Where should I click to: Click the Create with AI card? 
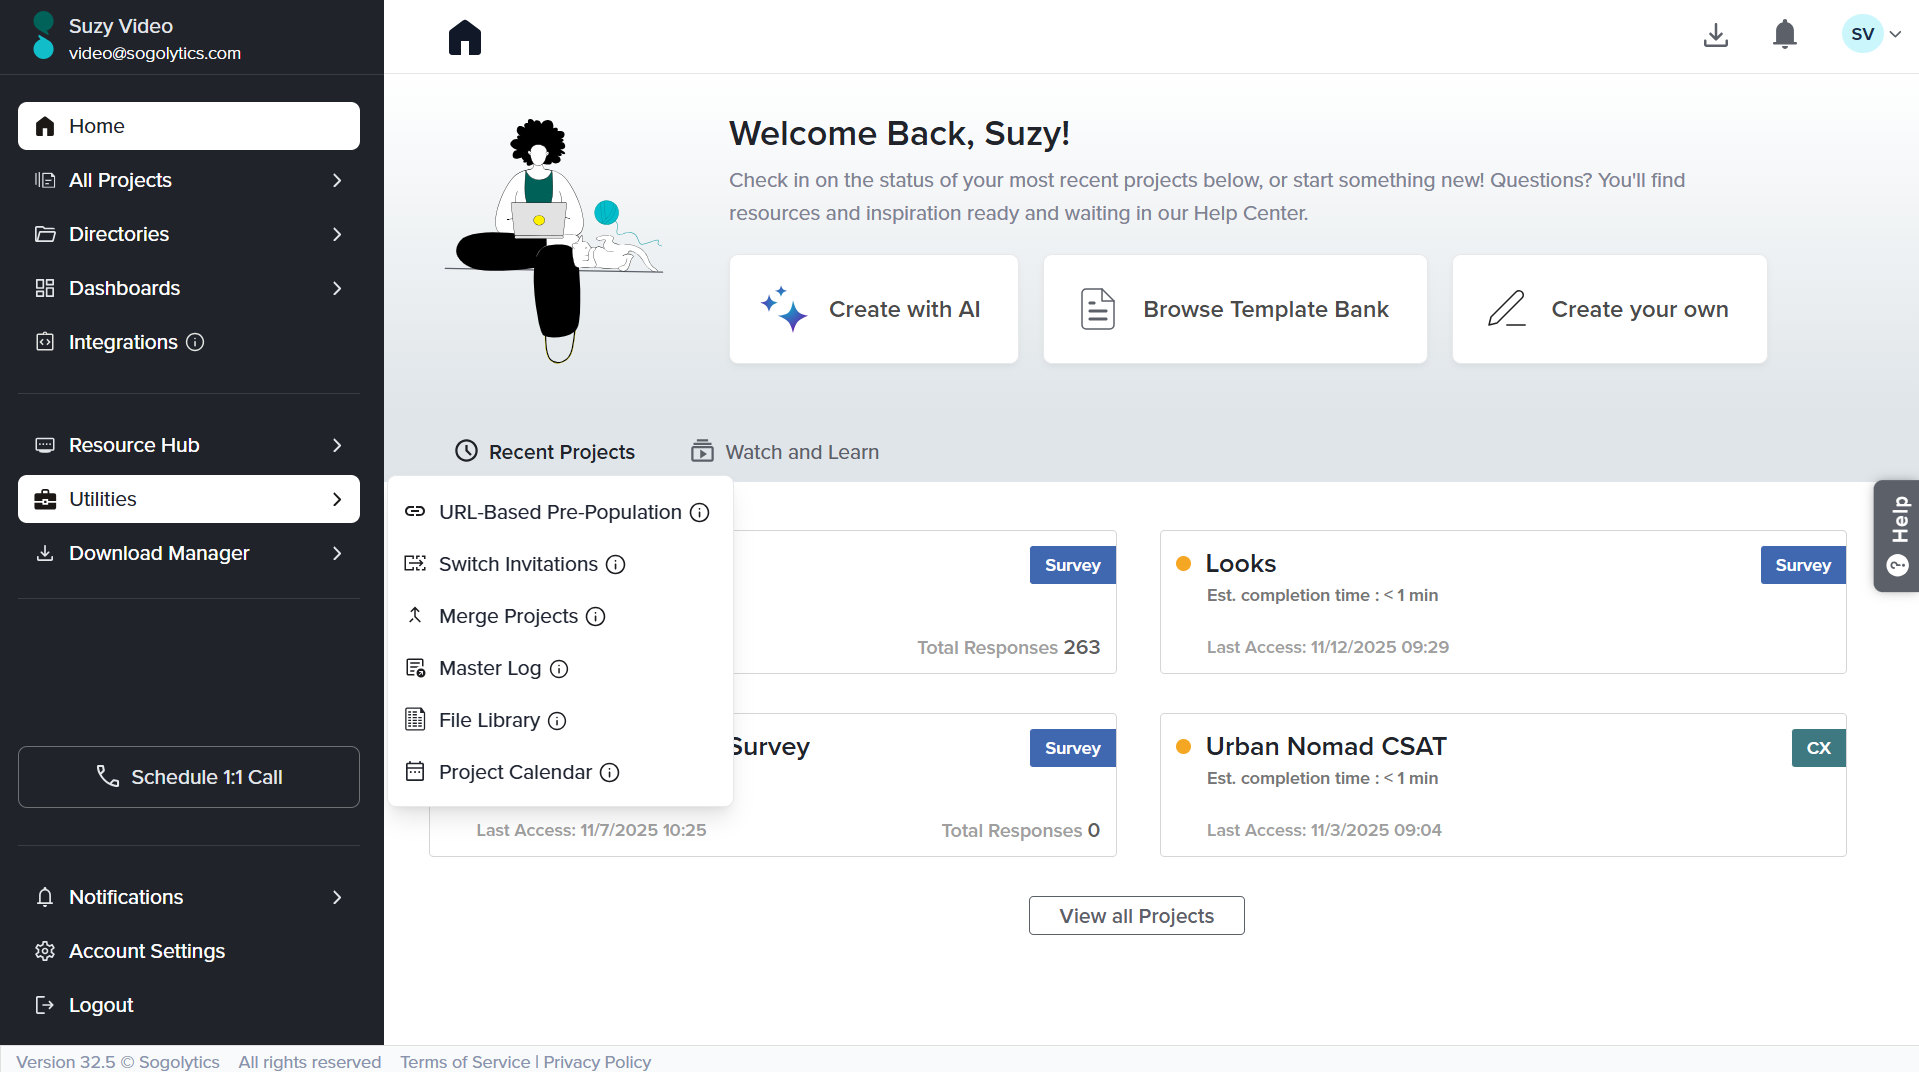coord(874,309)
